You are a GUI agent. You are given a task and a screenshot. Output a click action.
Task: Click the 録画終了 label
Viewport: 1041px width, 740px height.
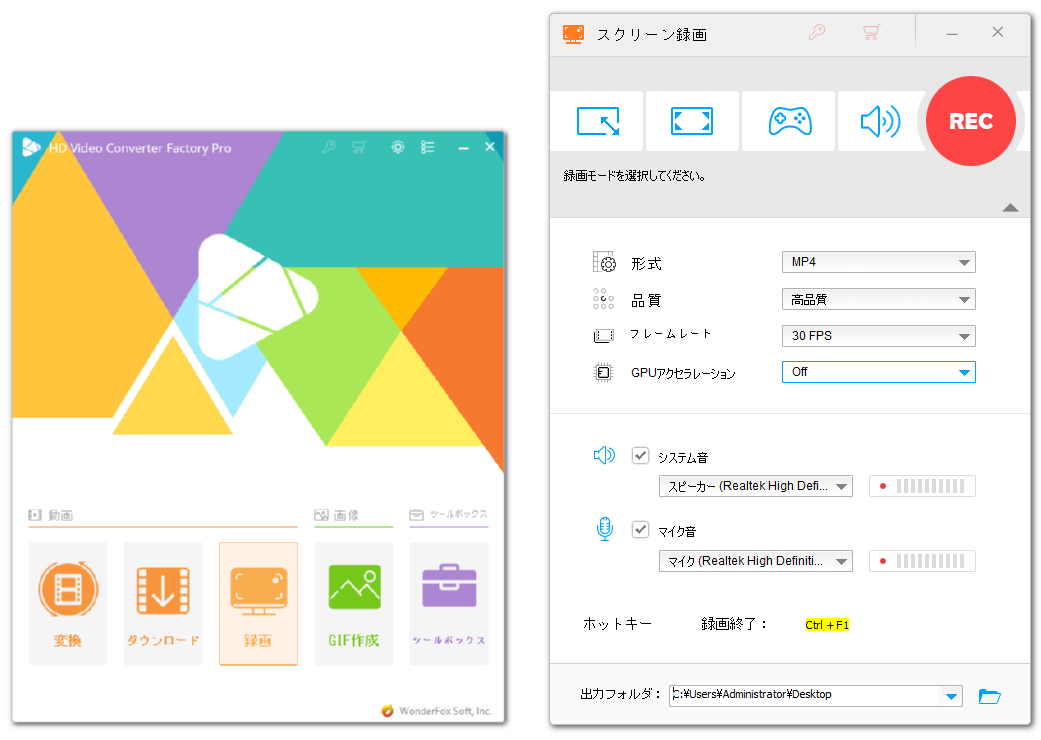tap(734, 624)
